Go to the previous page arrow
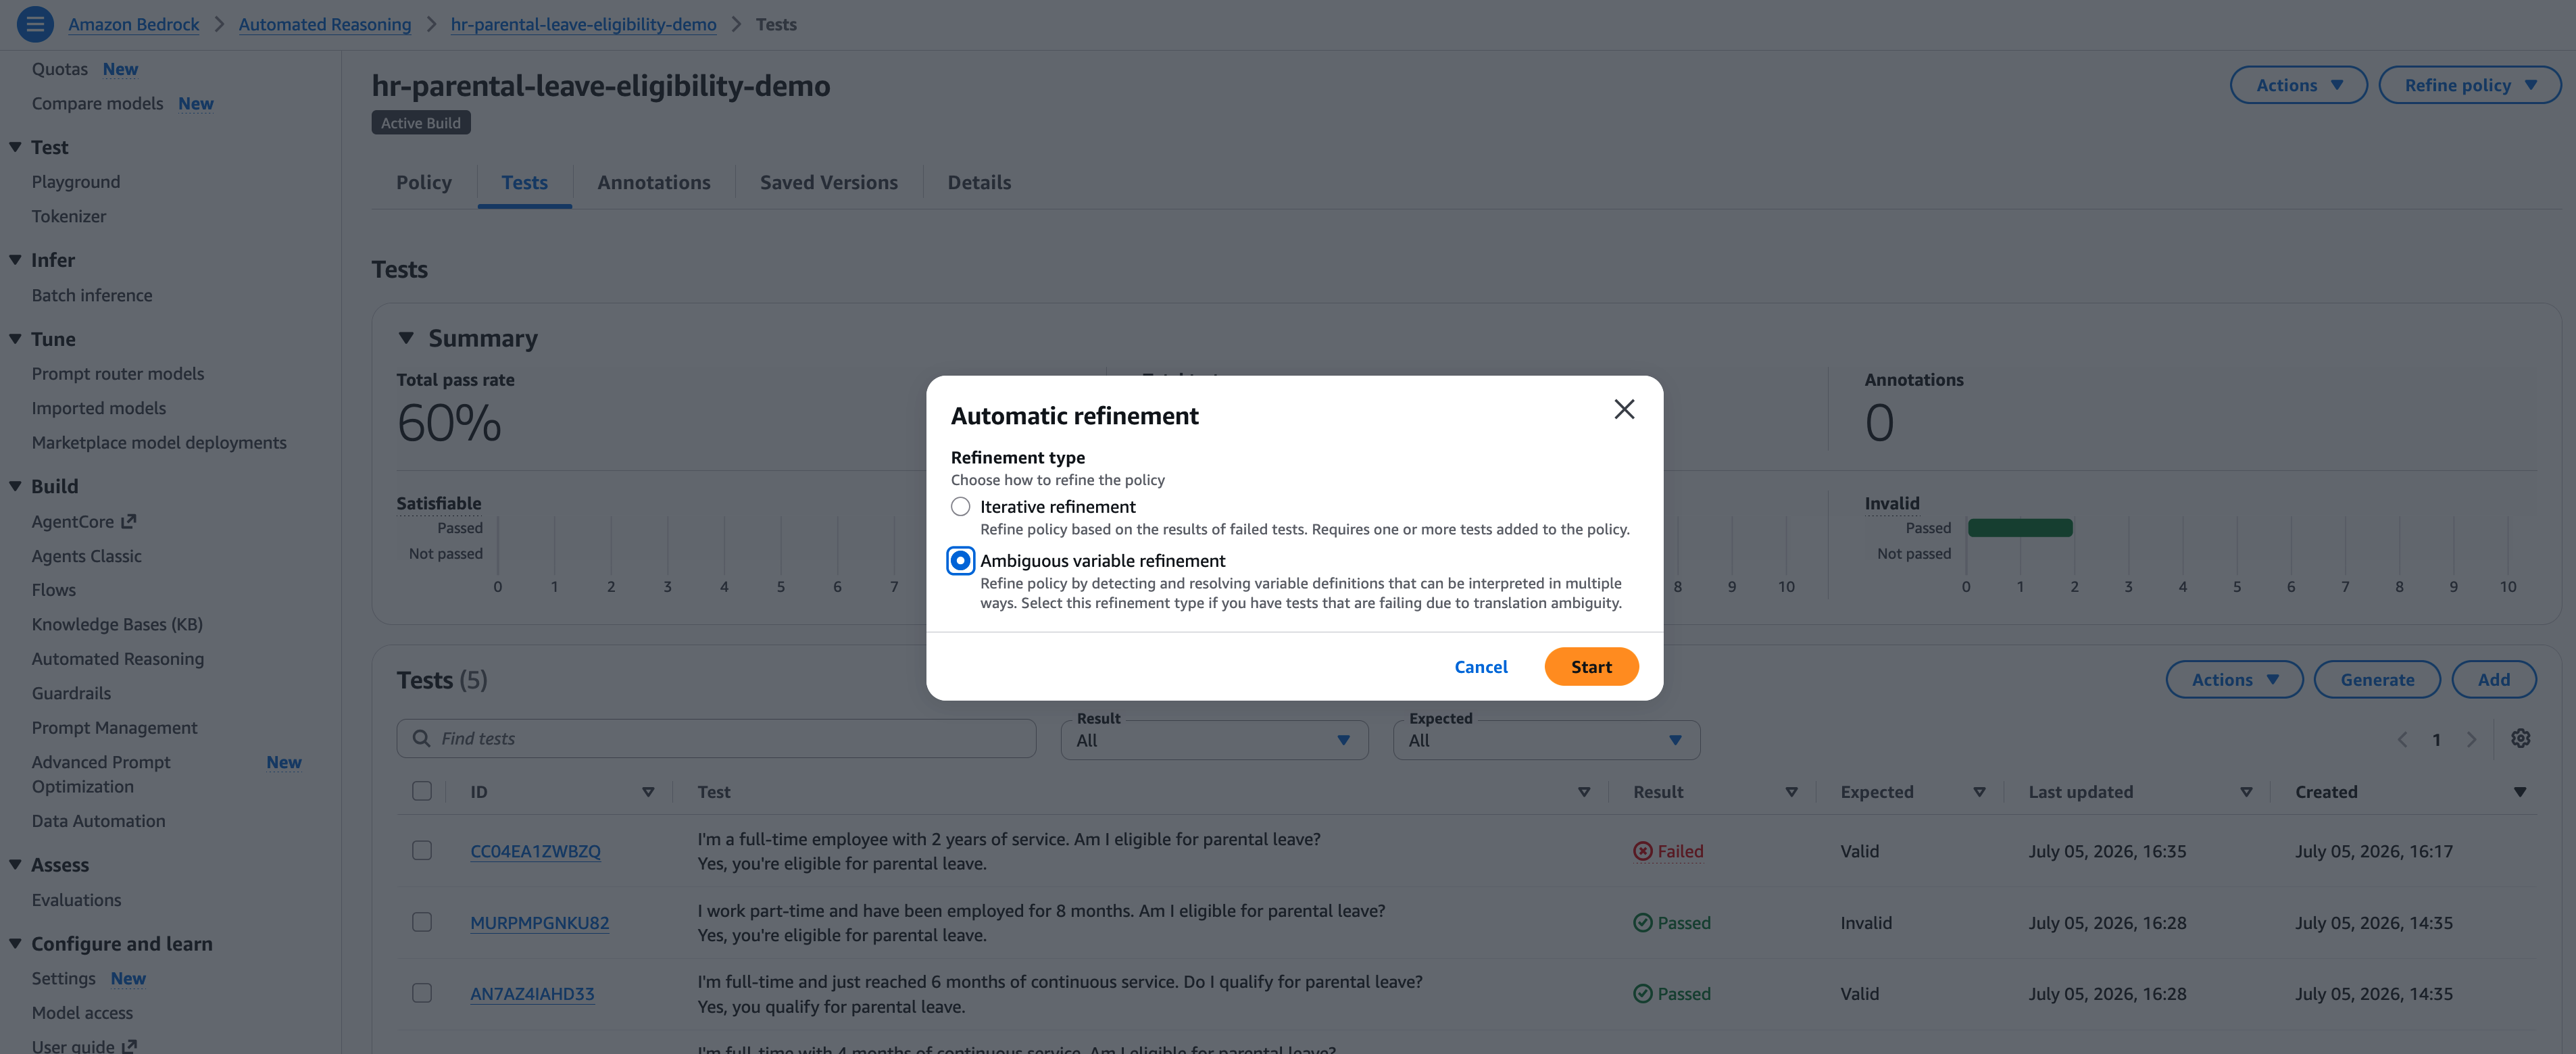This screenshot has width=2576, height=1054. point(2402,740)
